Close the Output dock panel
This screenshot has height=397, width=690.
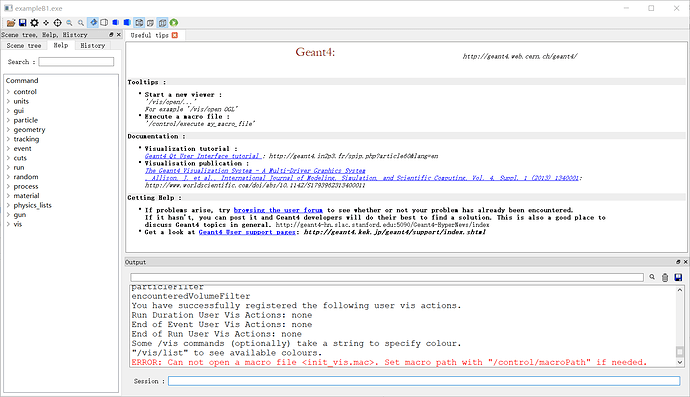point(685,262)
